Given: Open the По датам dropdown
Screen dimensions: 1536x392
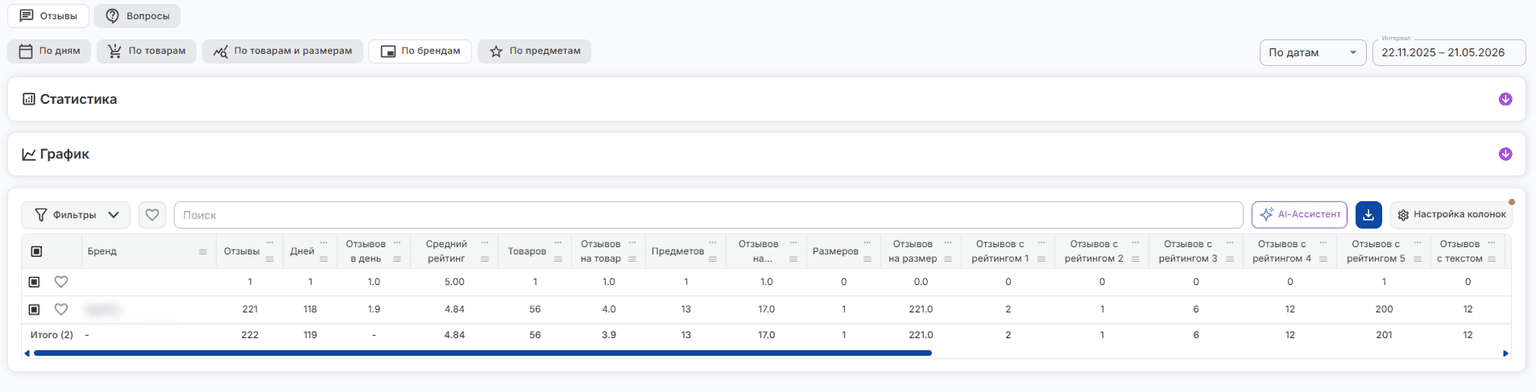Looking at the screenshot, I should click(1313, 52).
